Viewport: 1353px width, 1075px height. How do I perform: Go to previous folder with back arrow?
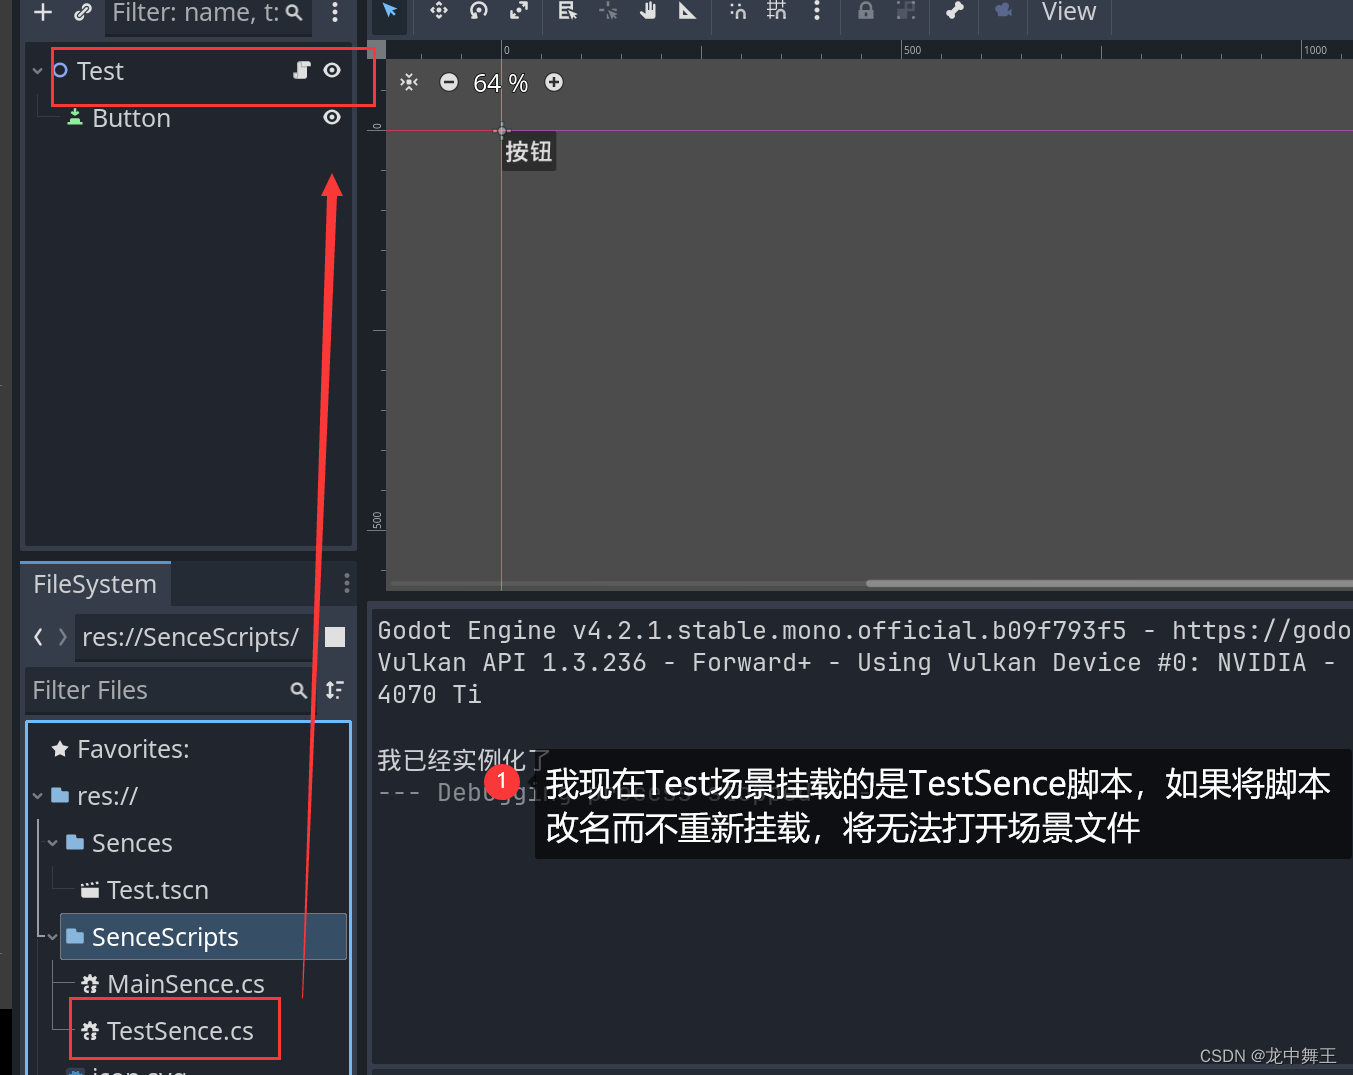pyautogui.click(x=38, y=637)
